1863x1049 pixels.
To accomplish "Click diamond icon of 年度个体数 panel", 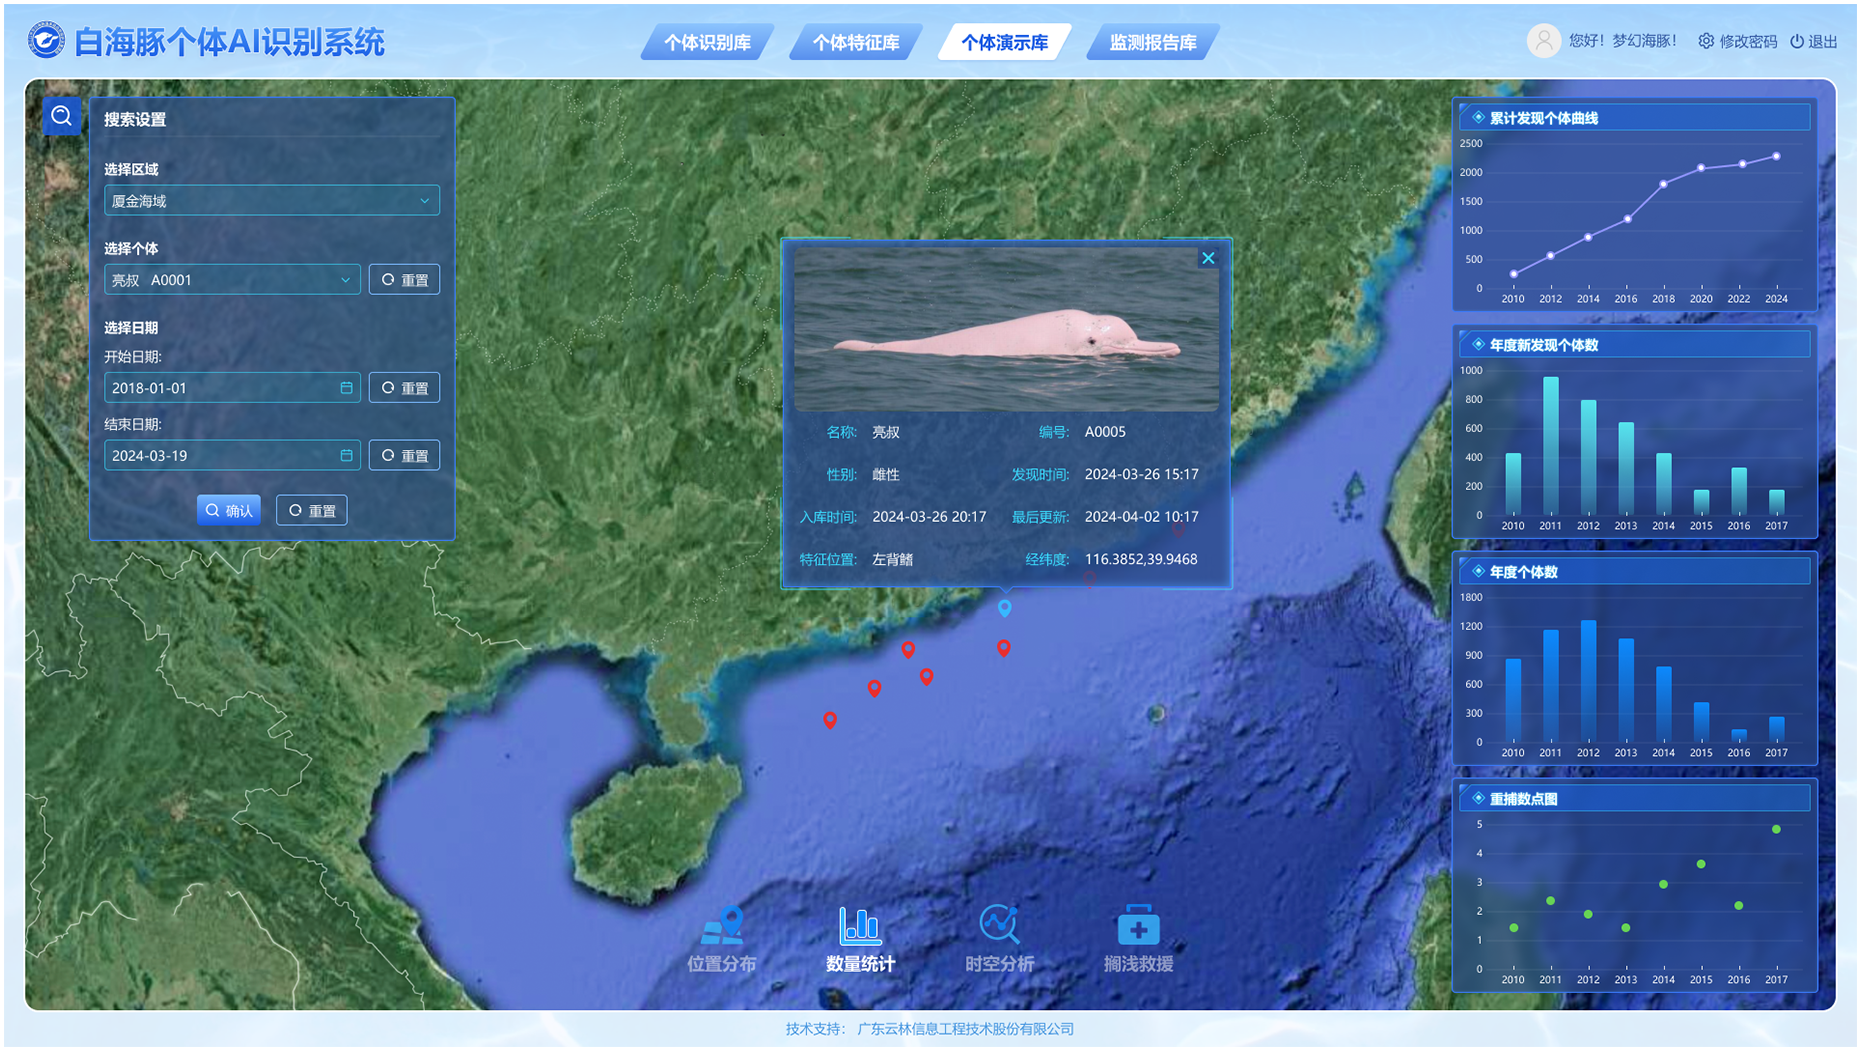I will [x=1478, y=572].
